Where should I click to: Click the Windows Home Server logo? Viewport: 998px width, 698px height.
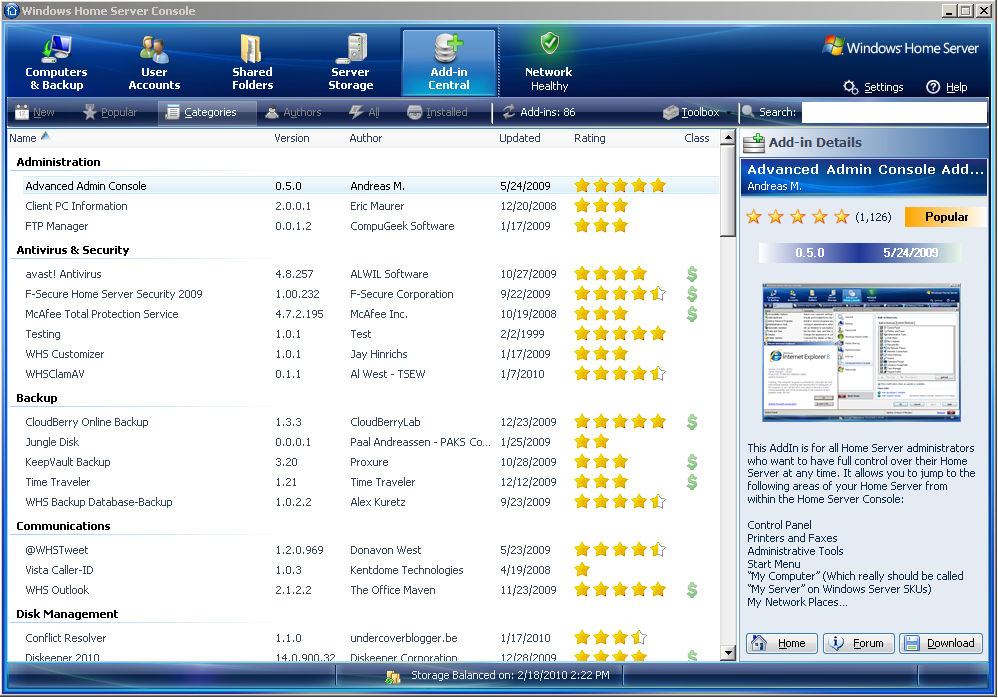[x=900, y=47]
